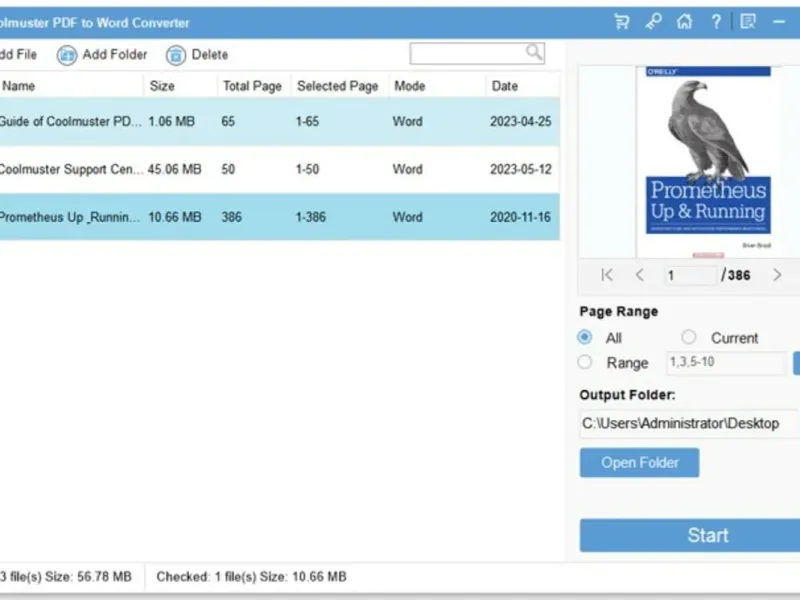Click the Word mode cell for Support row

408,169
